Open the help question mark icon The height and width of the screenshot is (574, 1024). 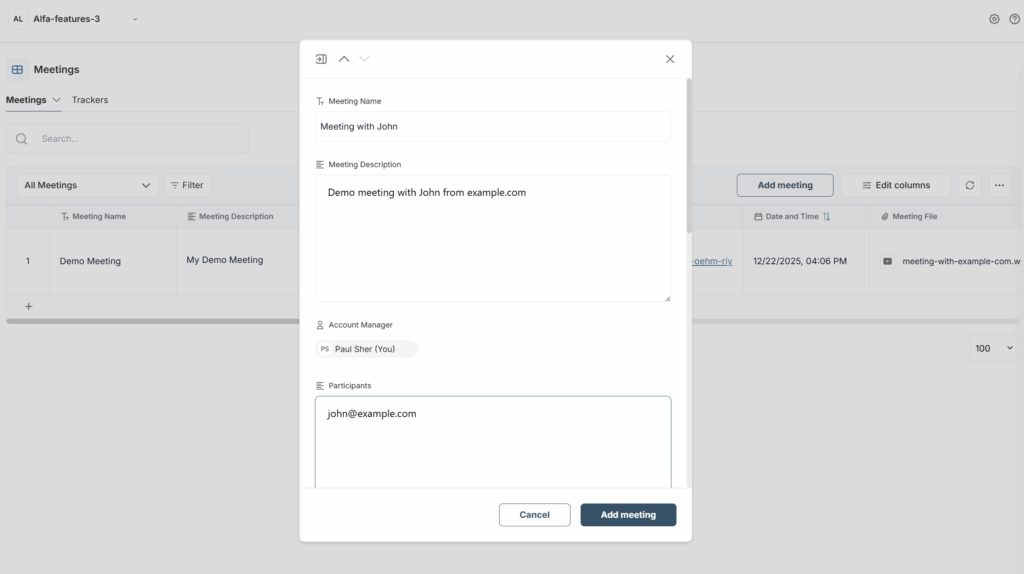[1014, 19]
